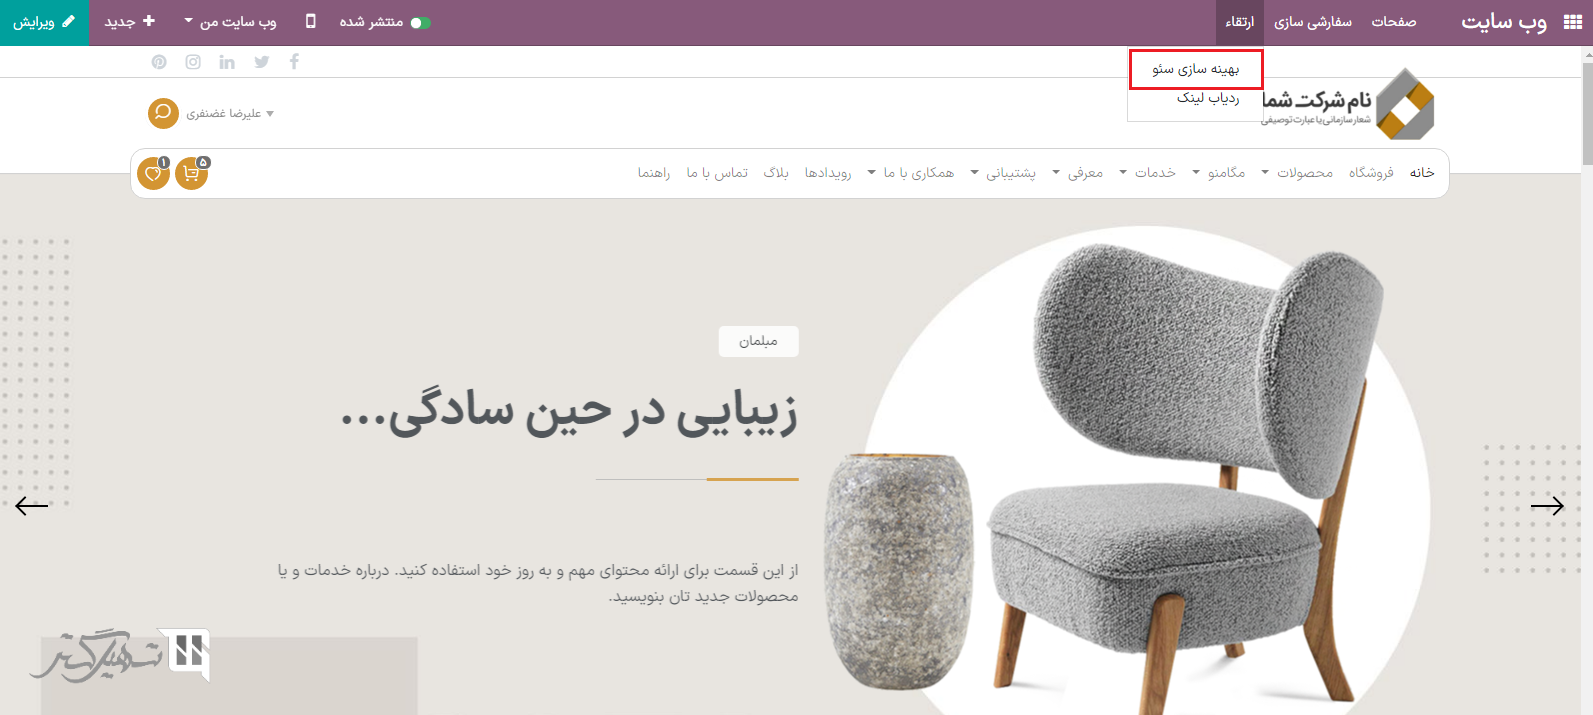Image resolution: width=1593 pixels, height=715 pixels.
Task: Click the جدید new content button
Action: 130,22
